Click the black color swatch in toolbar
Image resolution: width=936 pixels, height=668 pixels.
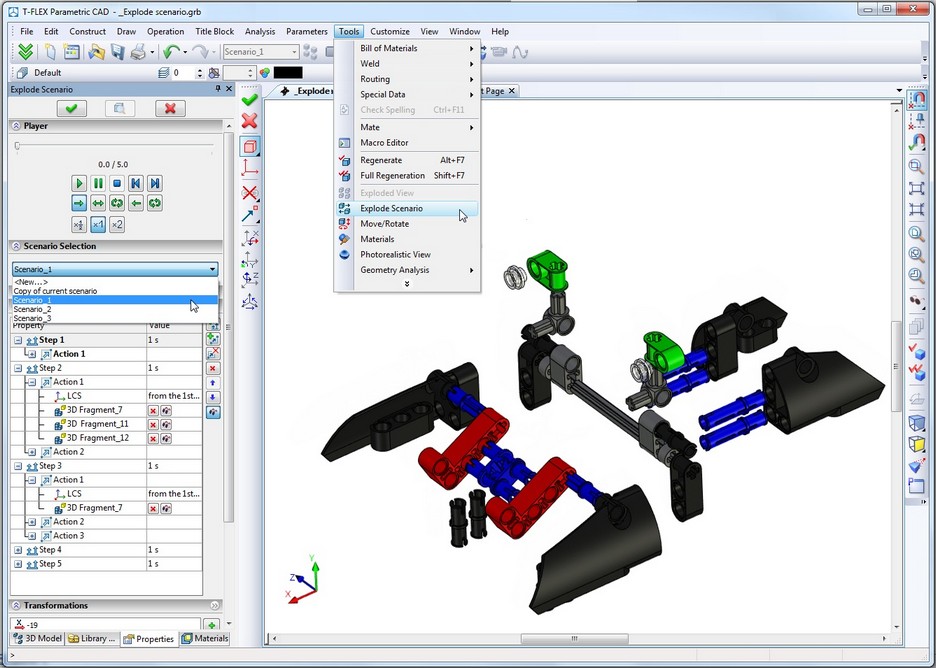pyautogui.click(x=288, y=73)
